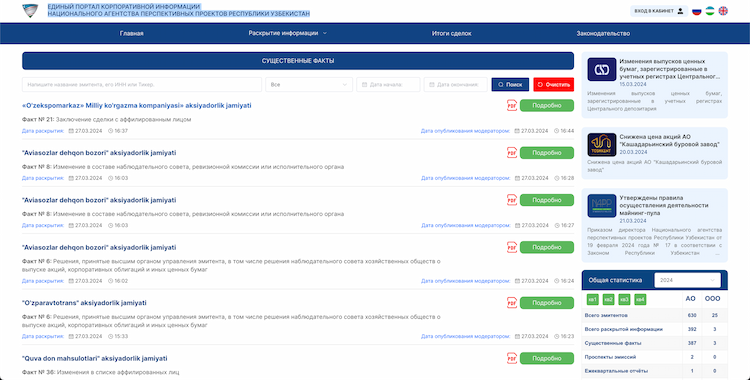The image size is (750, 380).
Task: Open O'zekspomarkaz company link
Action: click(x=136, y=105)
